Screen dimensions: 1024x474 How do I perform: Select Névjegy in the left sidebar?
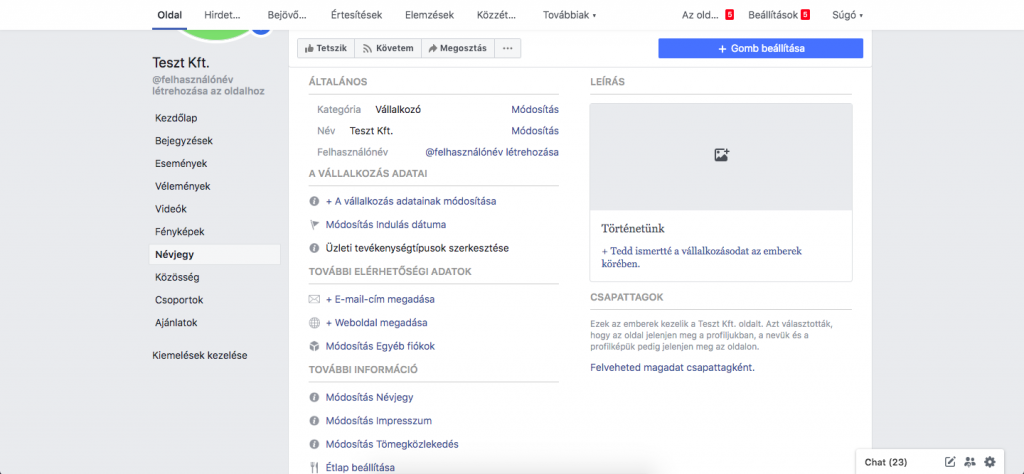(215, 255)
